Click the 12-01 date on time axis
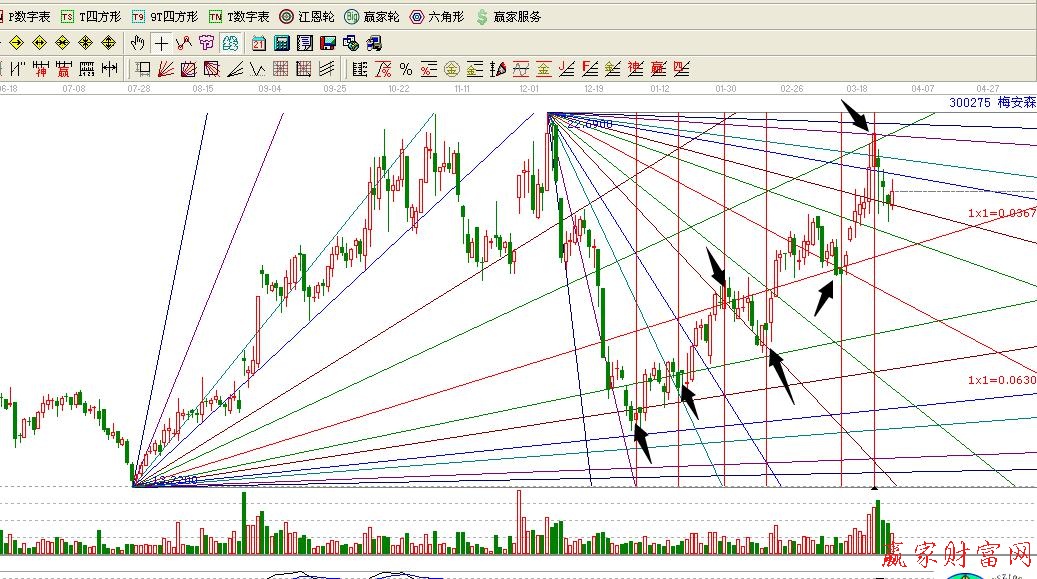The width and height of the screenshot is (1037, 579). click(x=530, y=89)
